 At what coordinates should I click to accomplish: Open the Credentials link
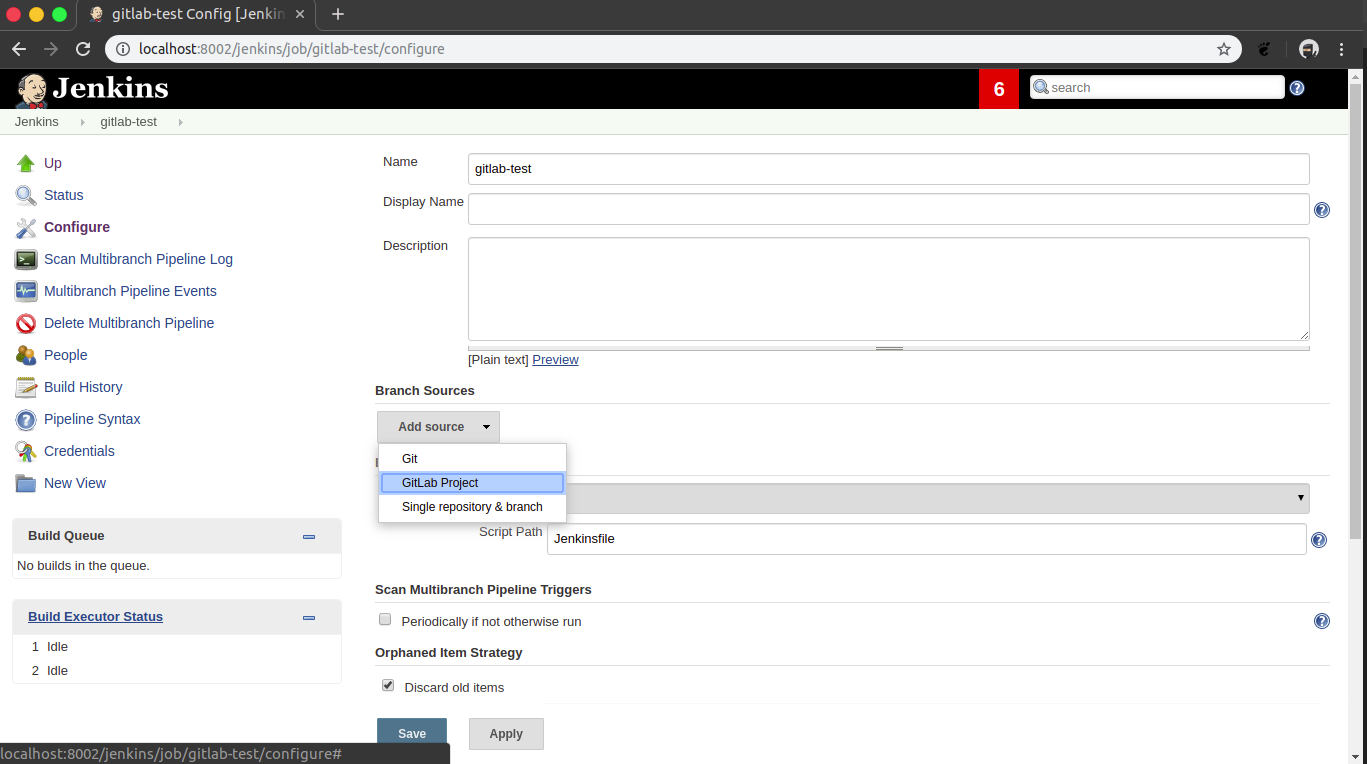click(79, 451)
